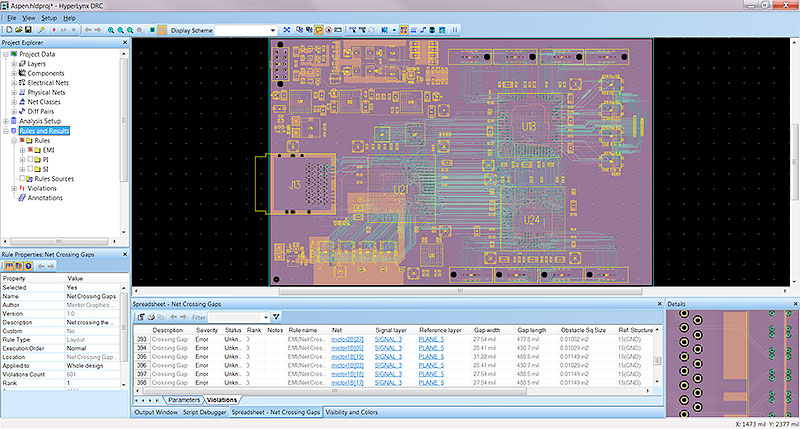Open the Setup menu
Screen dimensions: 800x429
tap(49, 18)
